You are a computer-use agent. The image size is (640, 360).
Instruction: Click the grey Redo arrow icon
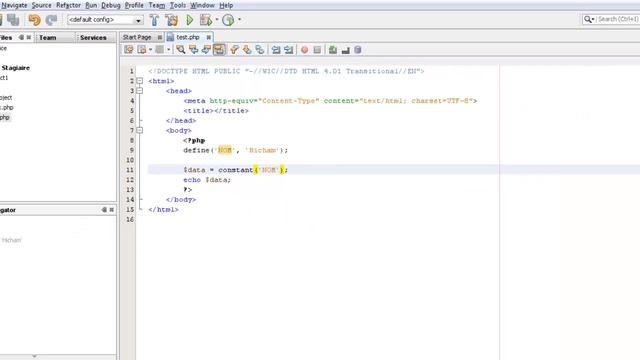pyautogui.click(x=51, y=20)
